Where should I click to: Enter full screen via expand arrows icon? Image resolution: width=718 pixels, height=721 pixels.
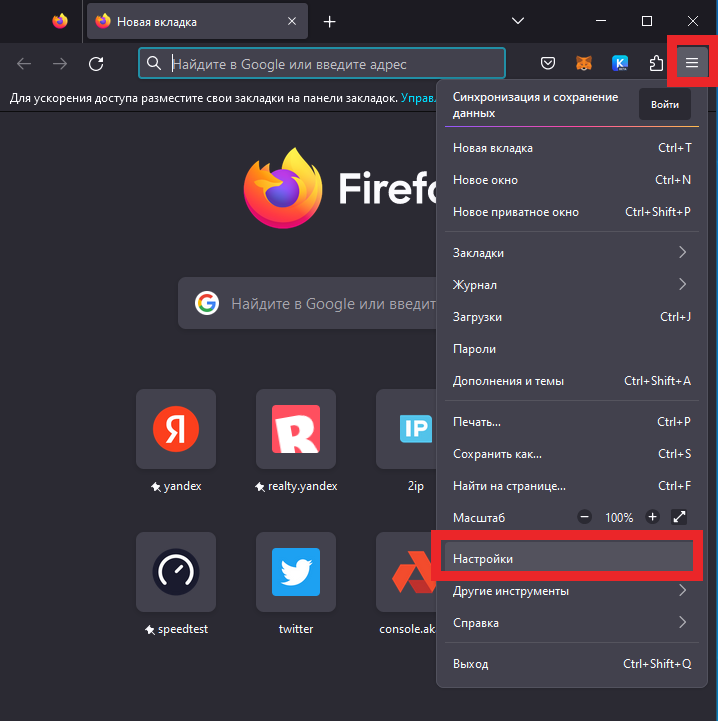[679, 517]
